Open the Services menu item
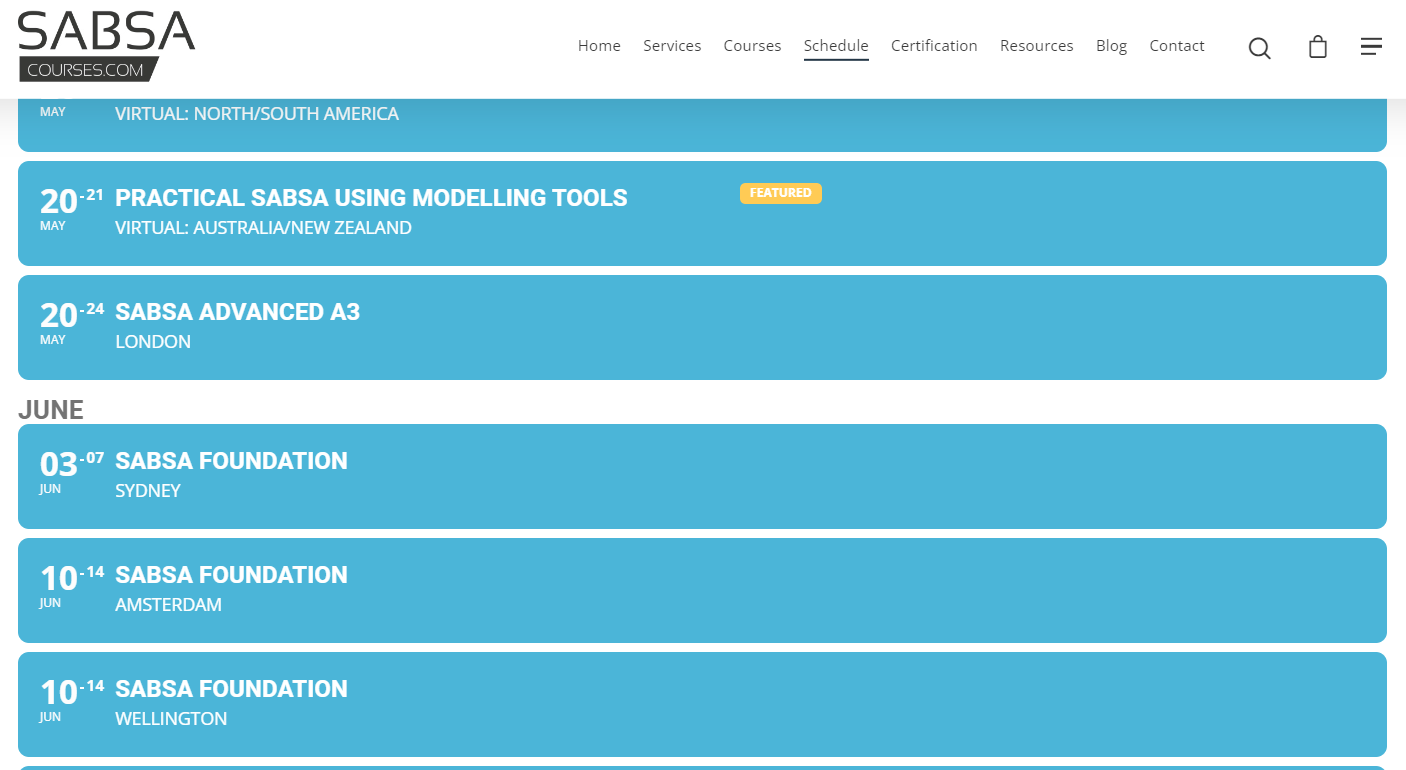1406x770 pixels. pos(672,46)
